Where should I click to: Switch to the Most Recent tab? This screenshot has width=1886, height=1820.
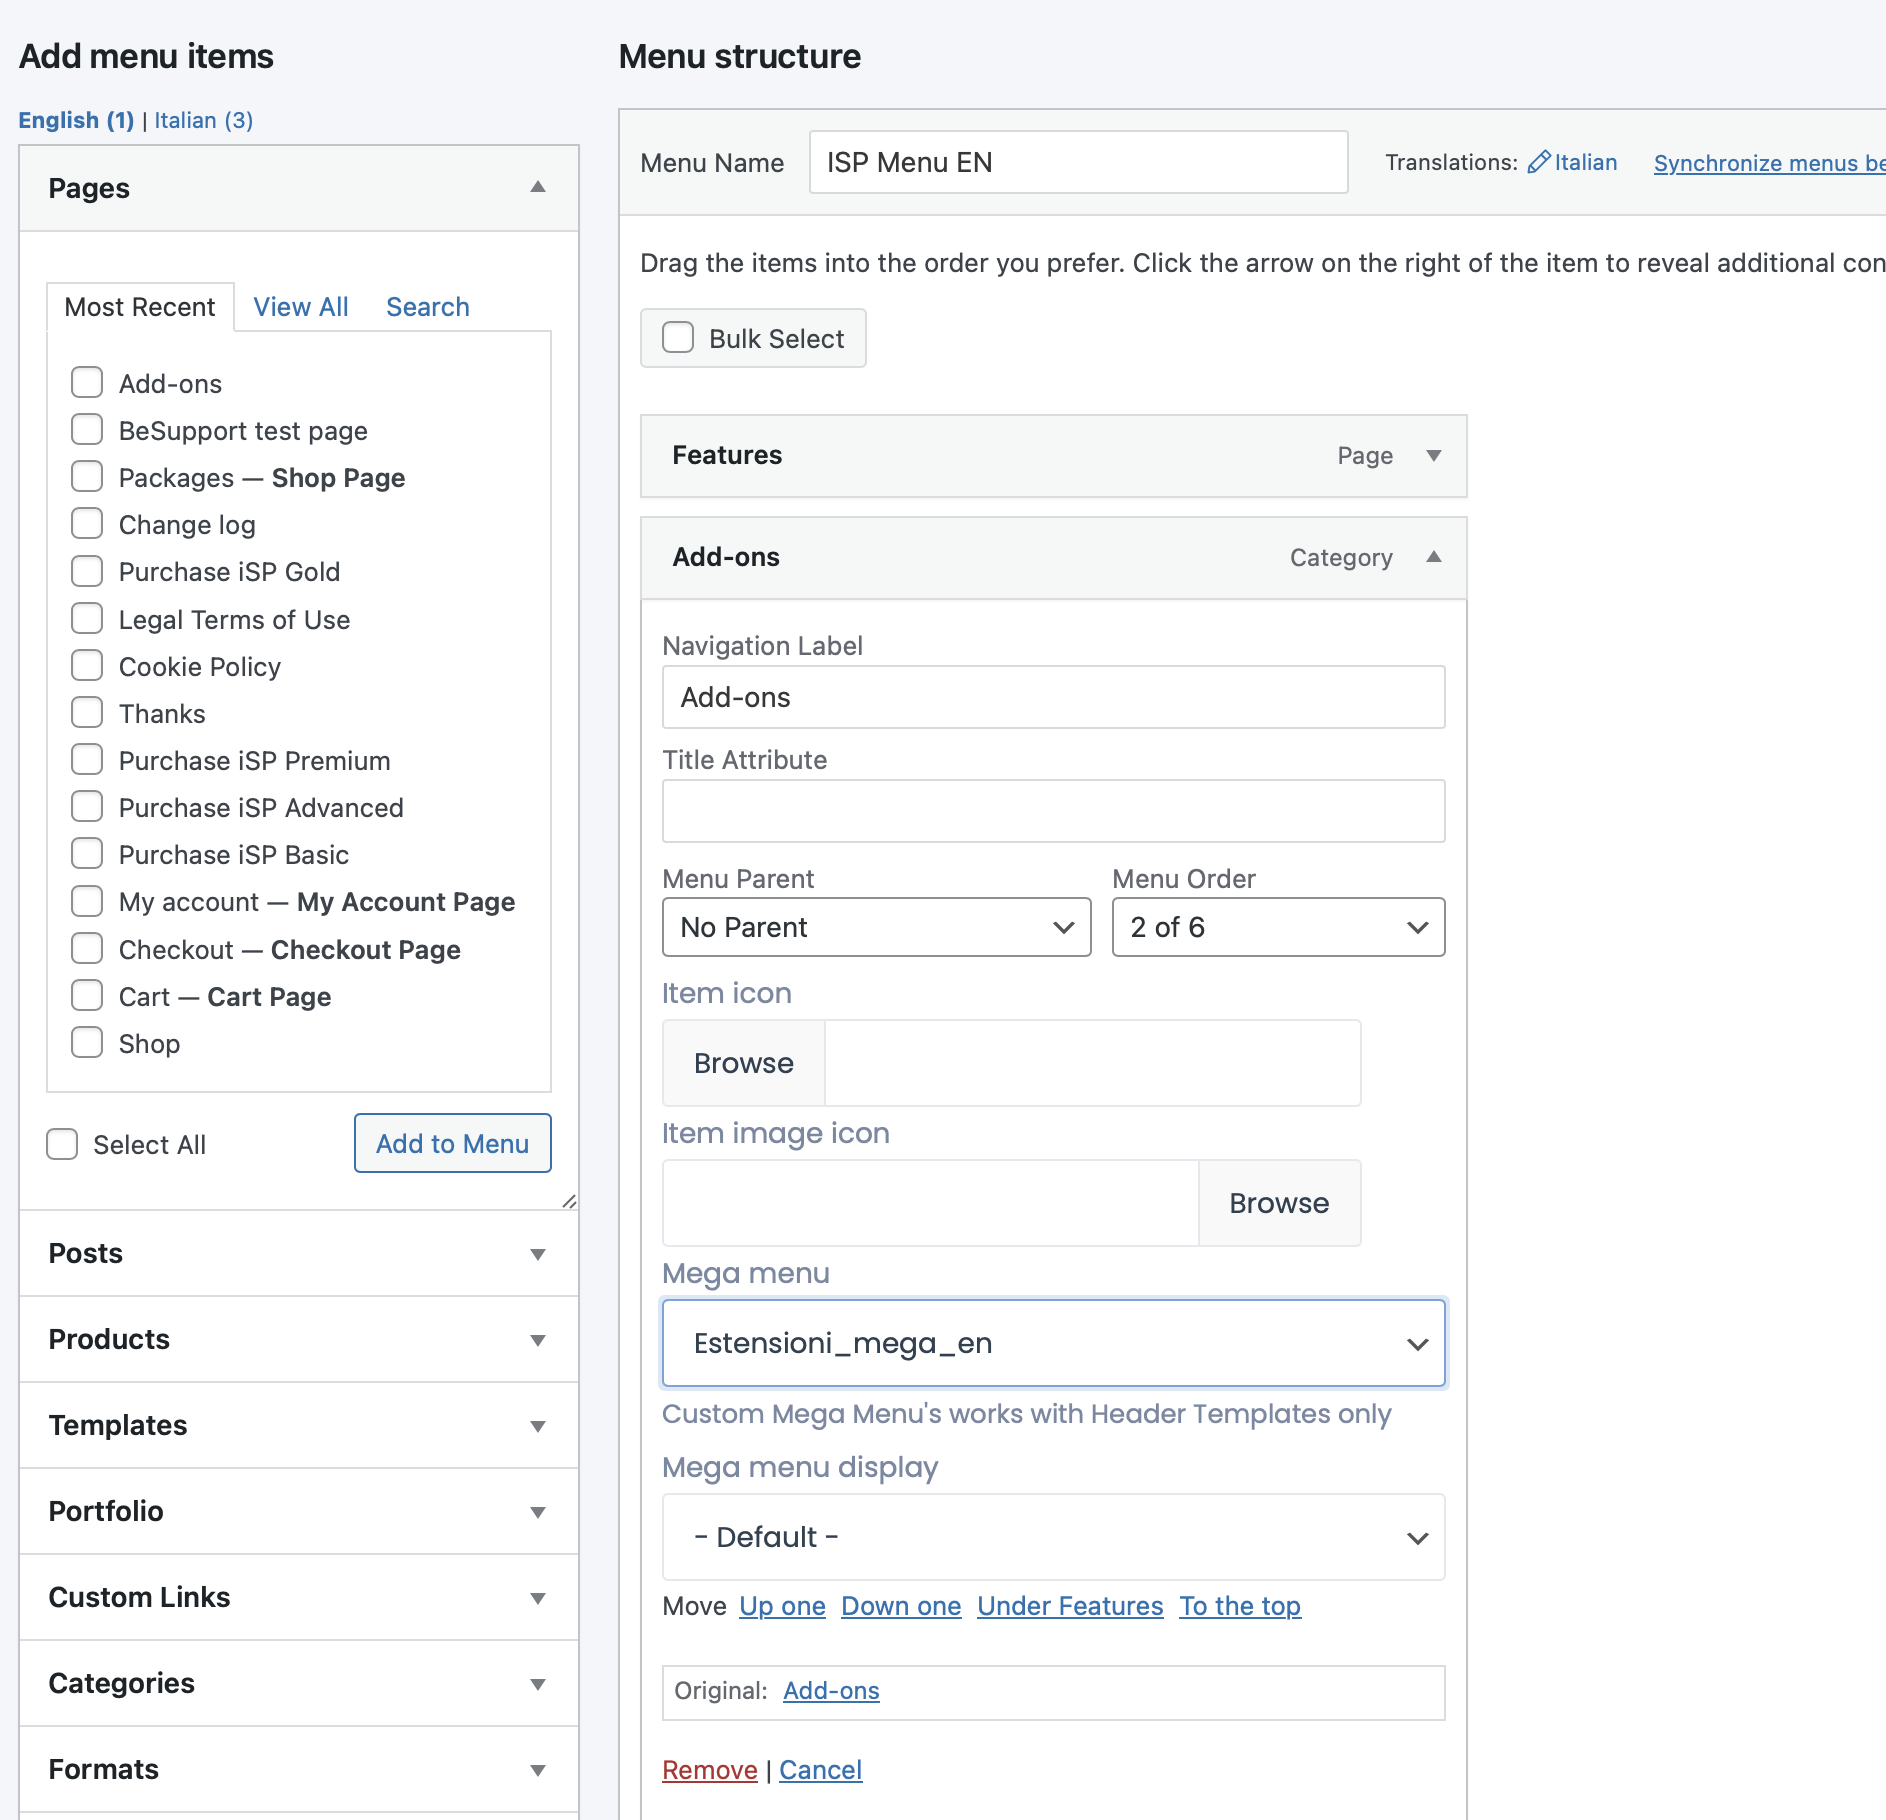click(140, 307)
